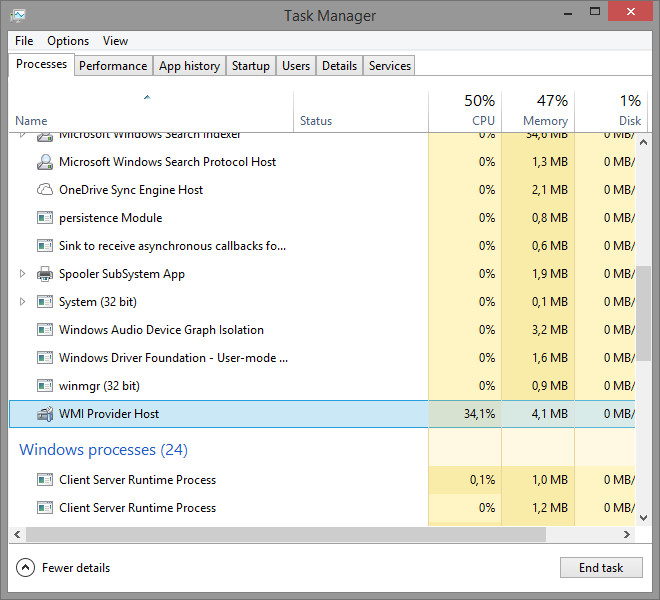Expand the Spooler SubSystem App group
The height and width of the screenshot is (600, 660).
(22, 274)
